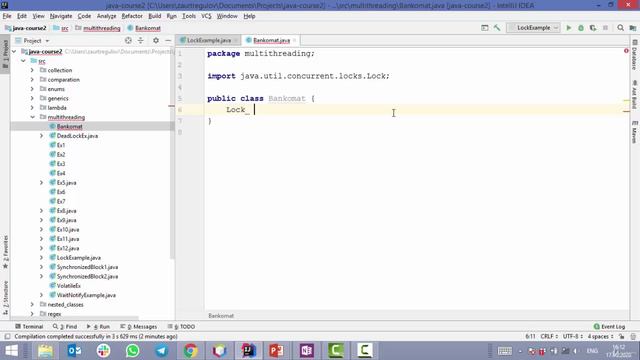Change line separator CRLF in status bar
Viewport: 640px width, 360px height.
click(x=549, y=336)
